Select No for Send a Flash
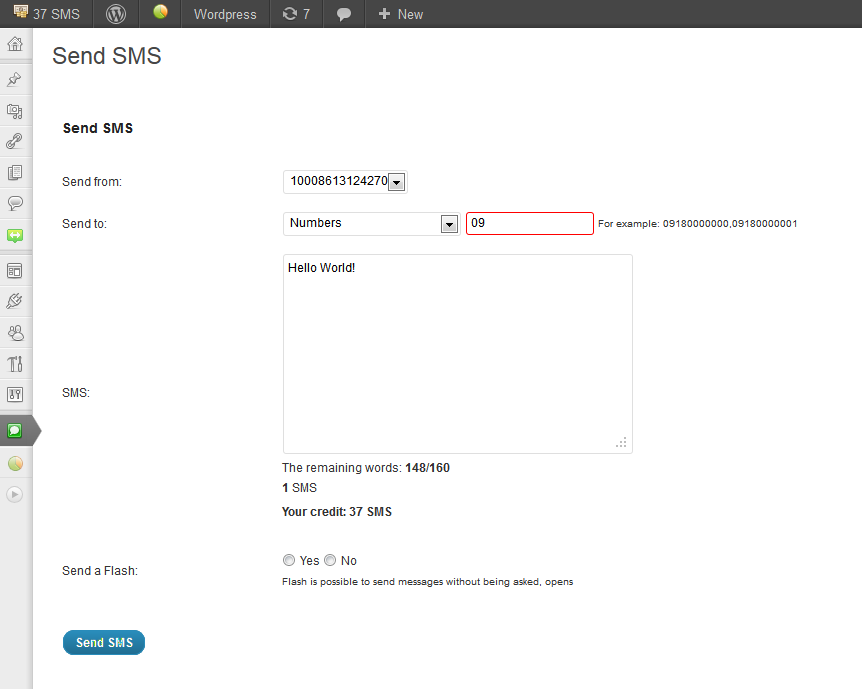The image size is (862, 689). pyautogui.click(x=330, y=560)
